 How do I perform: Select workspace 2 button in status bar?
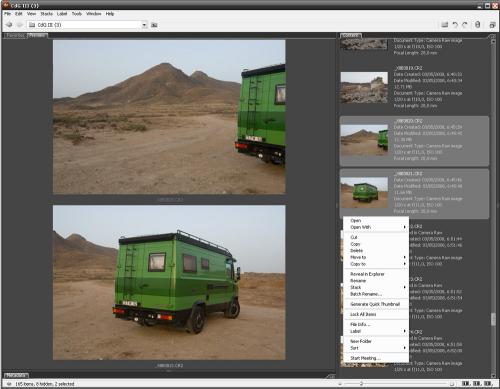pyautogui.click(x=477, y=384)
